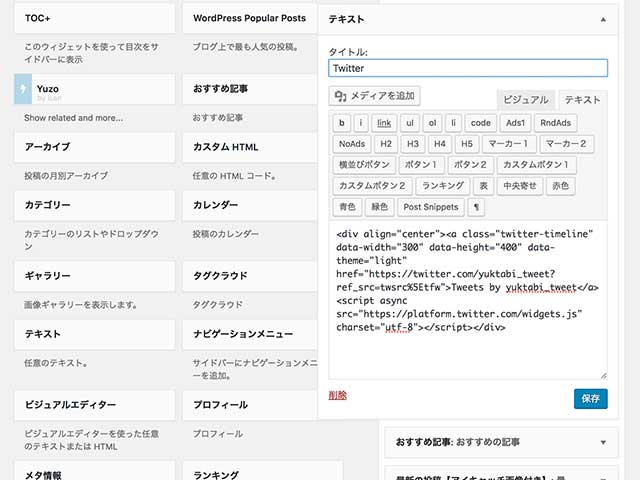The image size is (640, 480).
Task: Select the ギャラリー available widget
Action: [95, 276]
